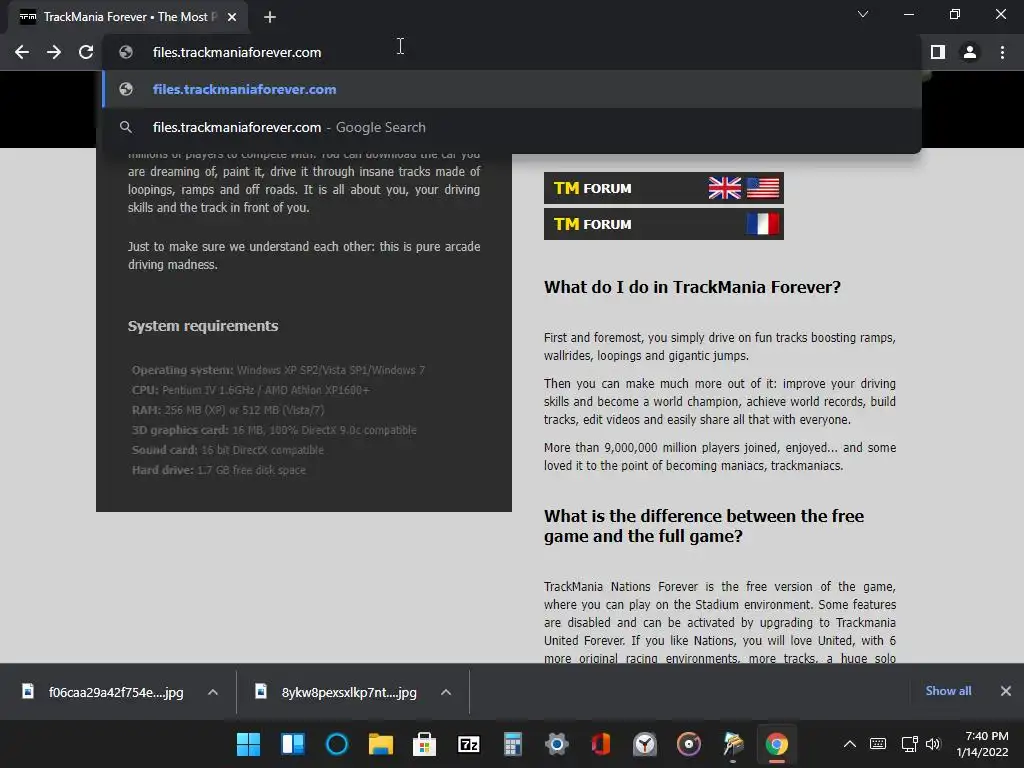Open Cortana from the taskbar
Image resolution: width=1024 pixels, height=768 pixels.
coord(337,744)
